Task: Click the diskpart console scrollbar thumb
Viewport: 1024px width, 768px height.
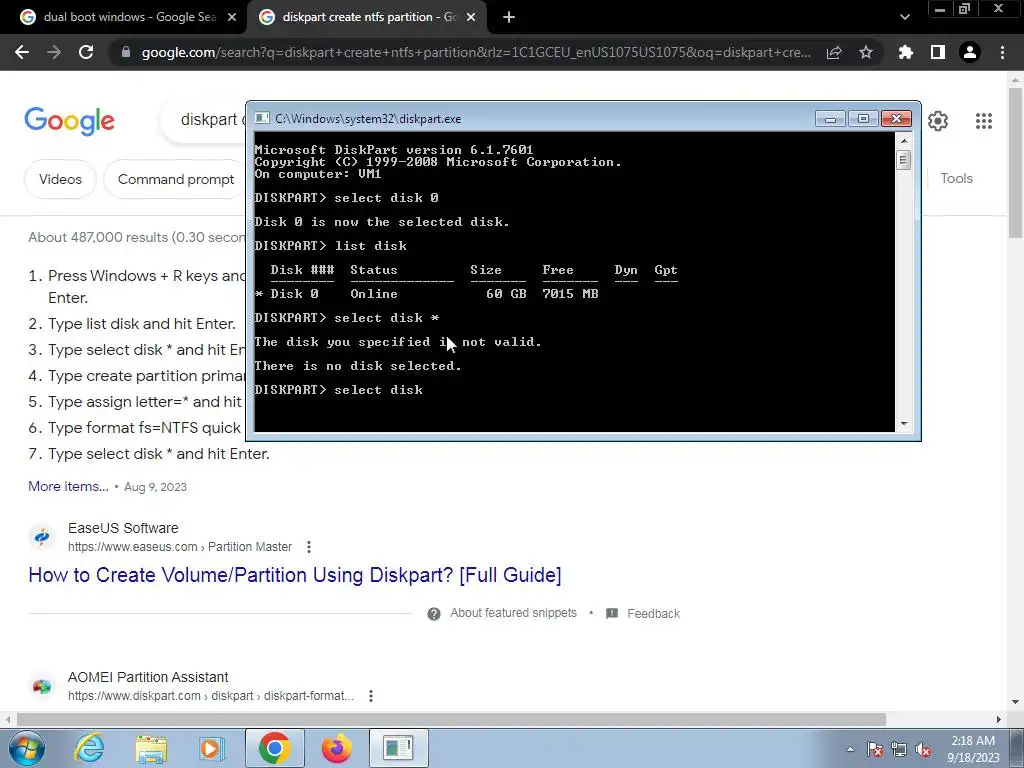Action: [x=904, y=160]
